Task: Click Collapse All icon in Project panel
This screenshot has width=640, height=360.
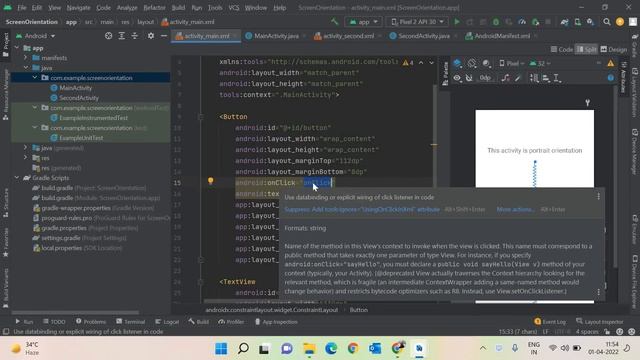Action: (x=135, y=36)
